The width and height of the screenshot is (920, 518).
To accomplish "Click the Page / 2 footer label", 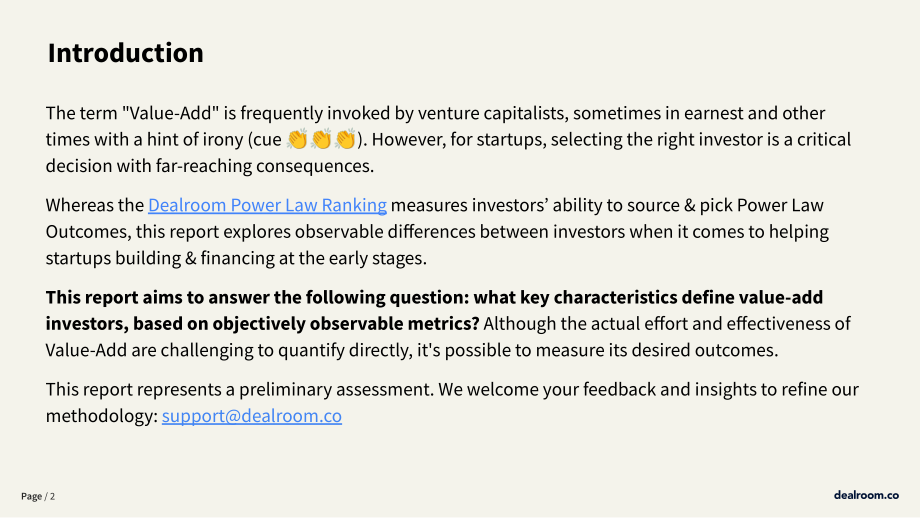I will 38,496.
